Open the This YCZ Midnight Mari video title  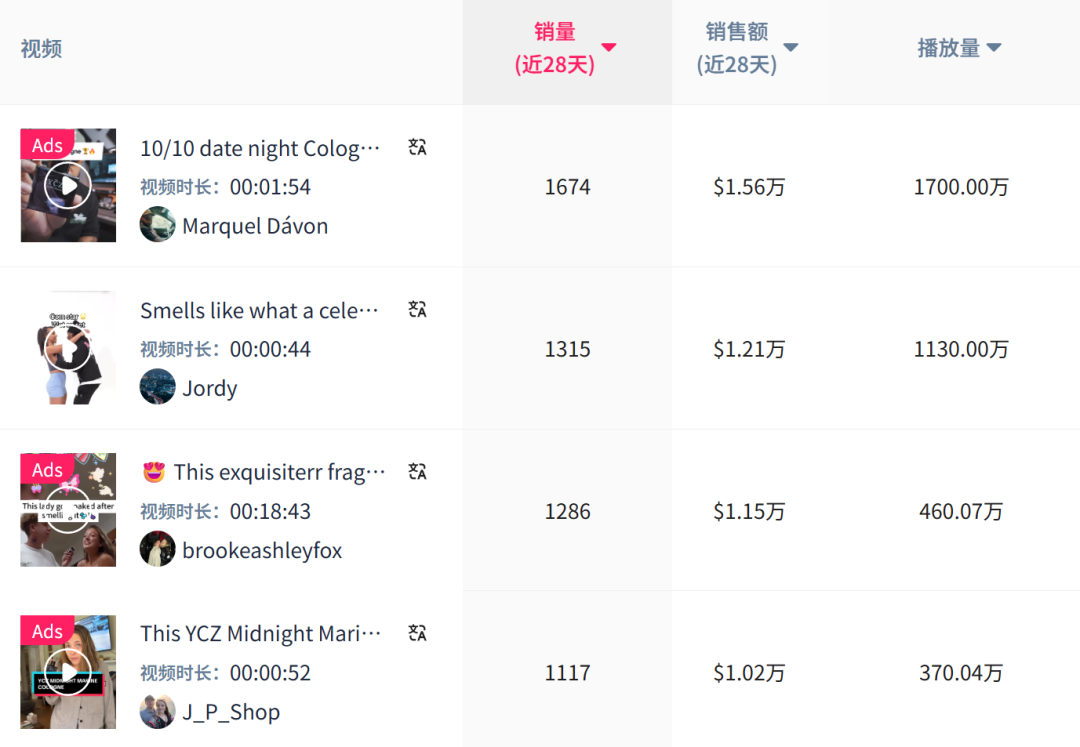(262, 633)
